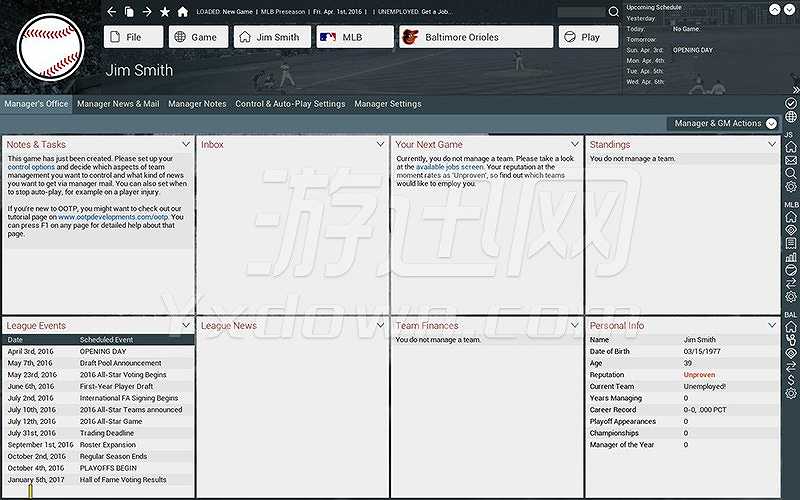800x500 pixels.
Task: Click the checkmark circle icon in sidebar
Action: click(791, 104)
